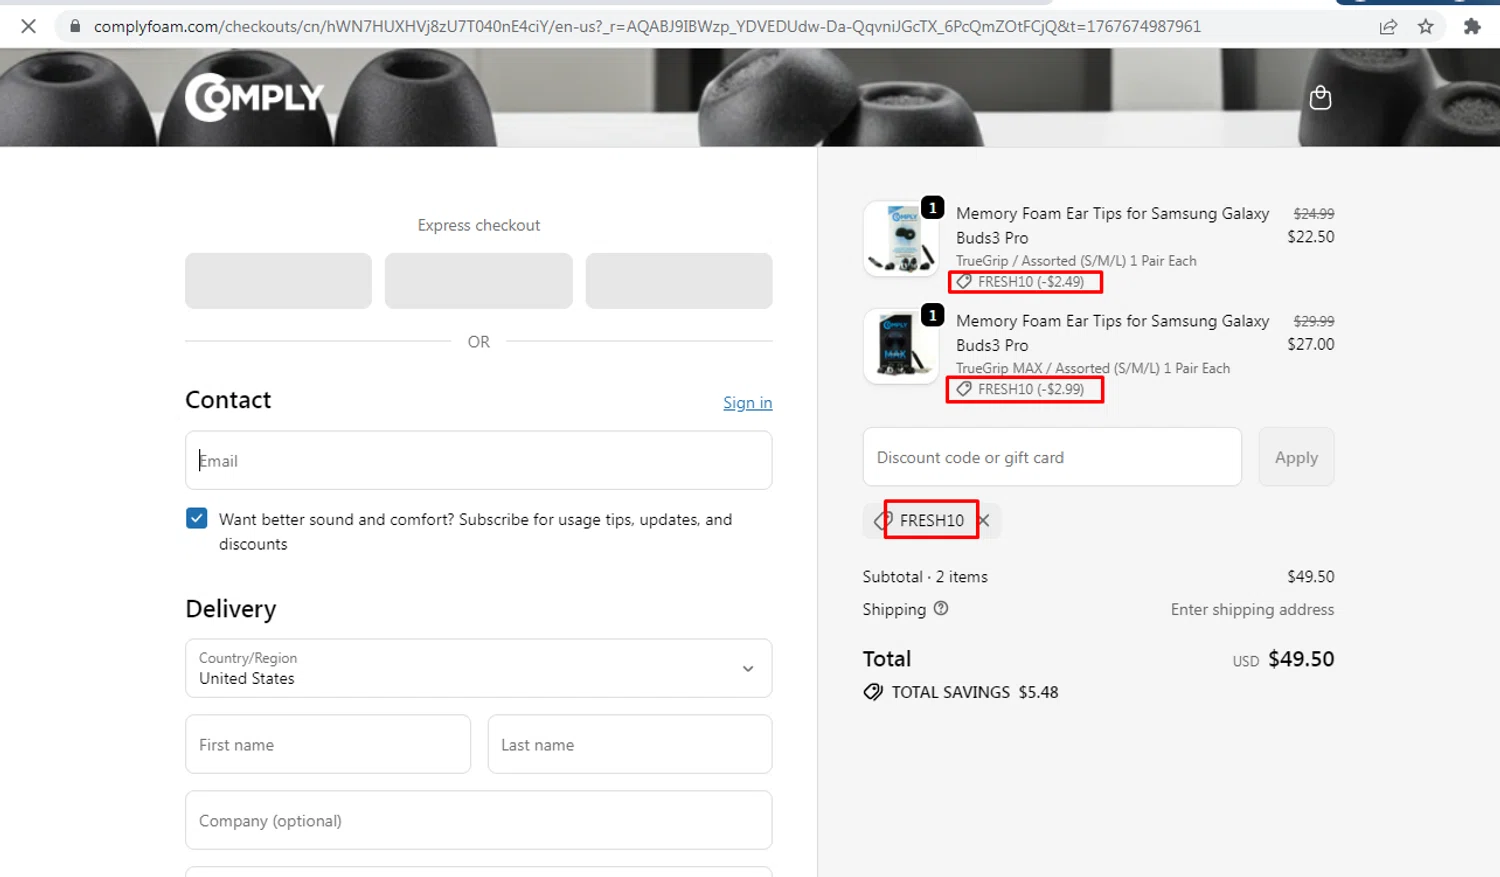Click the FRESH10 (-$2.99) discount label
1500x877 pixels.
coord(1030,389)
